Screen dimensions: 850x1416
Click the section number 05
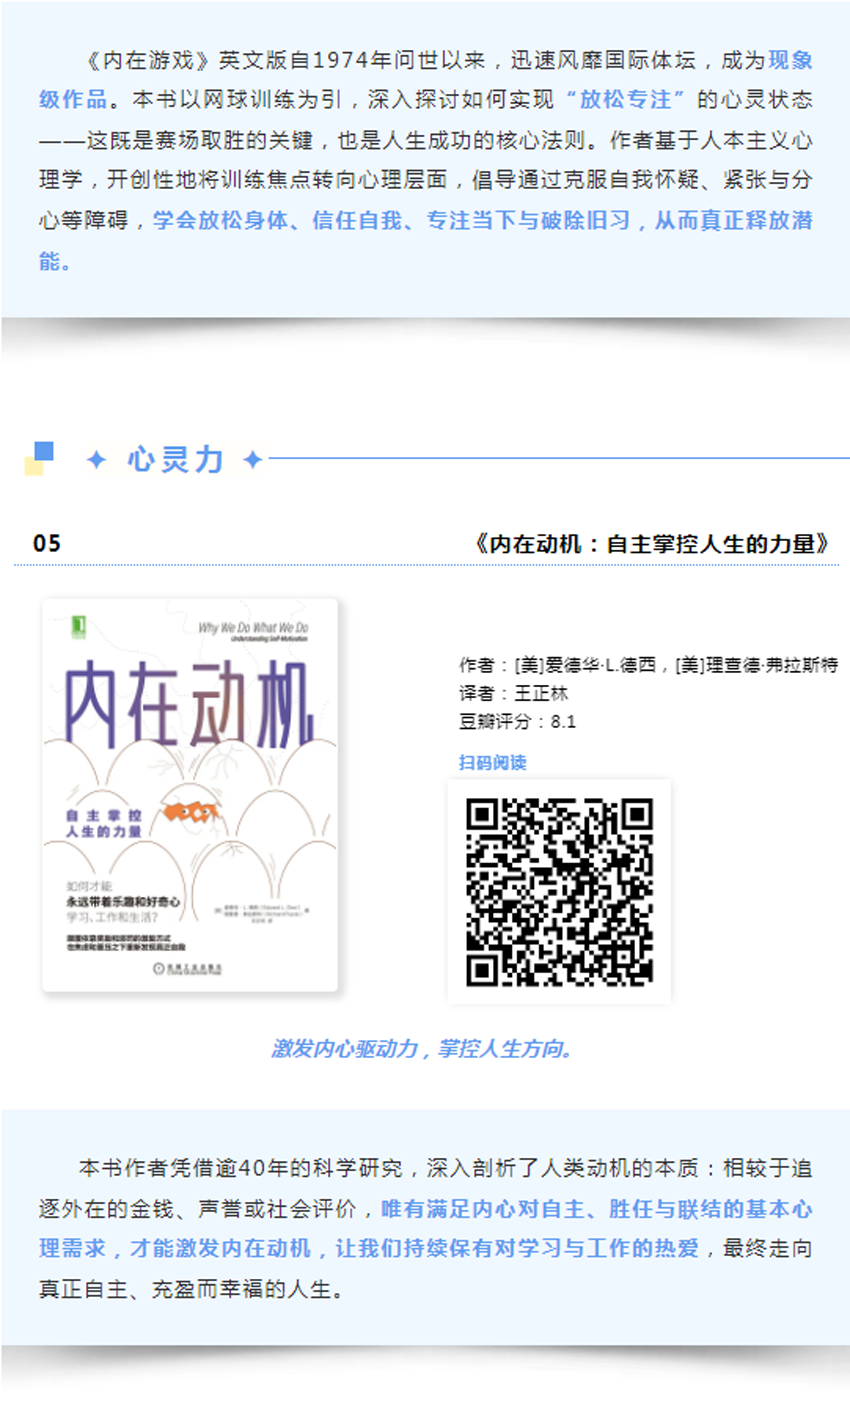(x=47, y=543)
